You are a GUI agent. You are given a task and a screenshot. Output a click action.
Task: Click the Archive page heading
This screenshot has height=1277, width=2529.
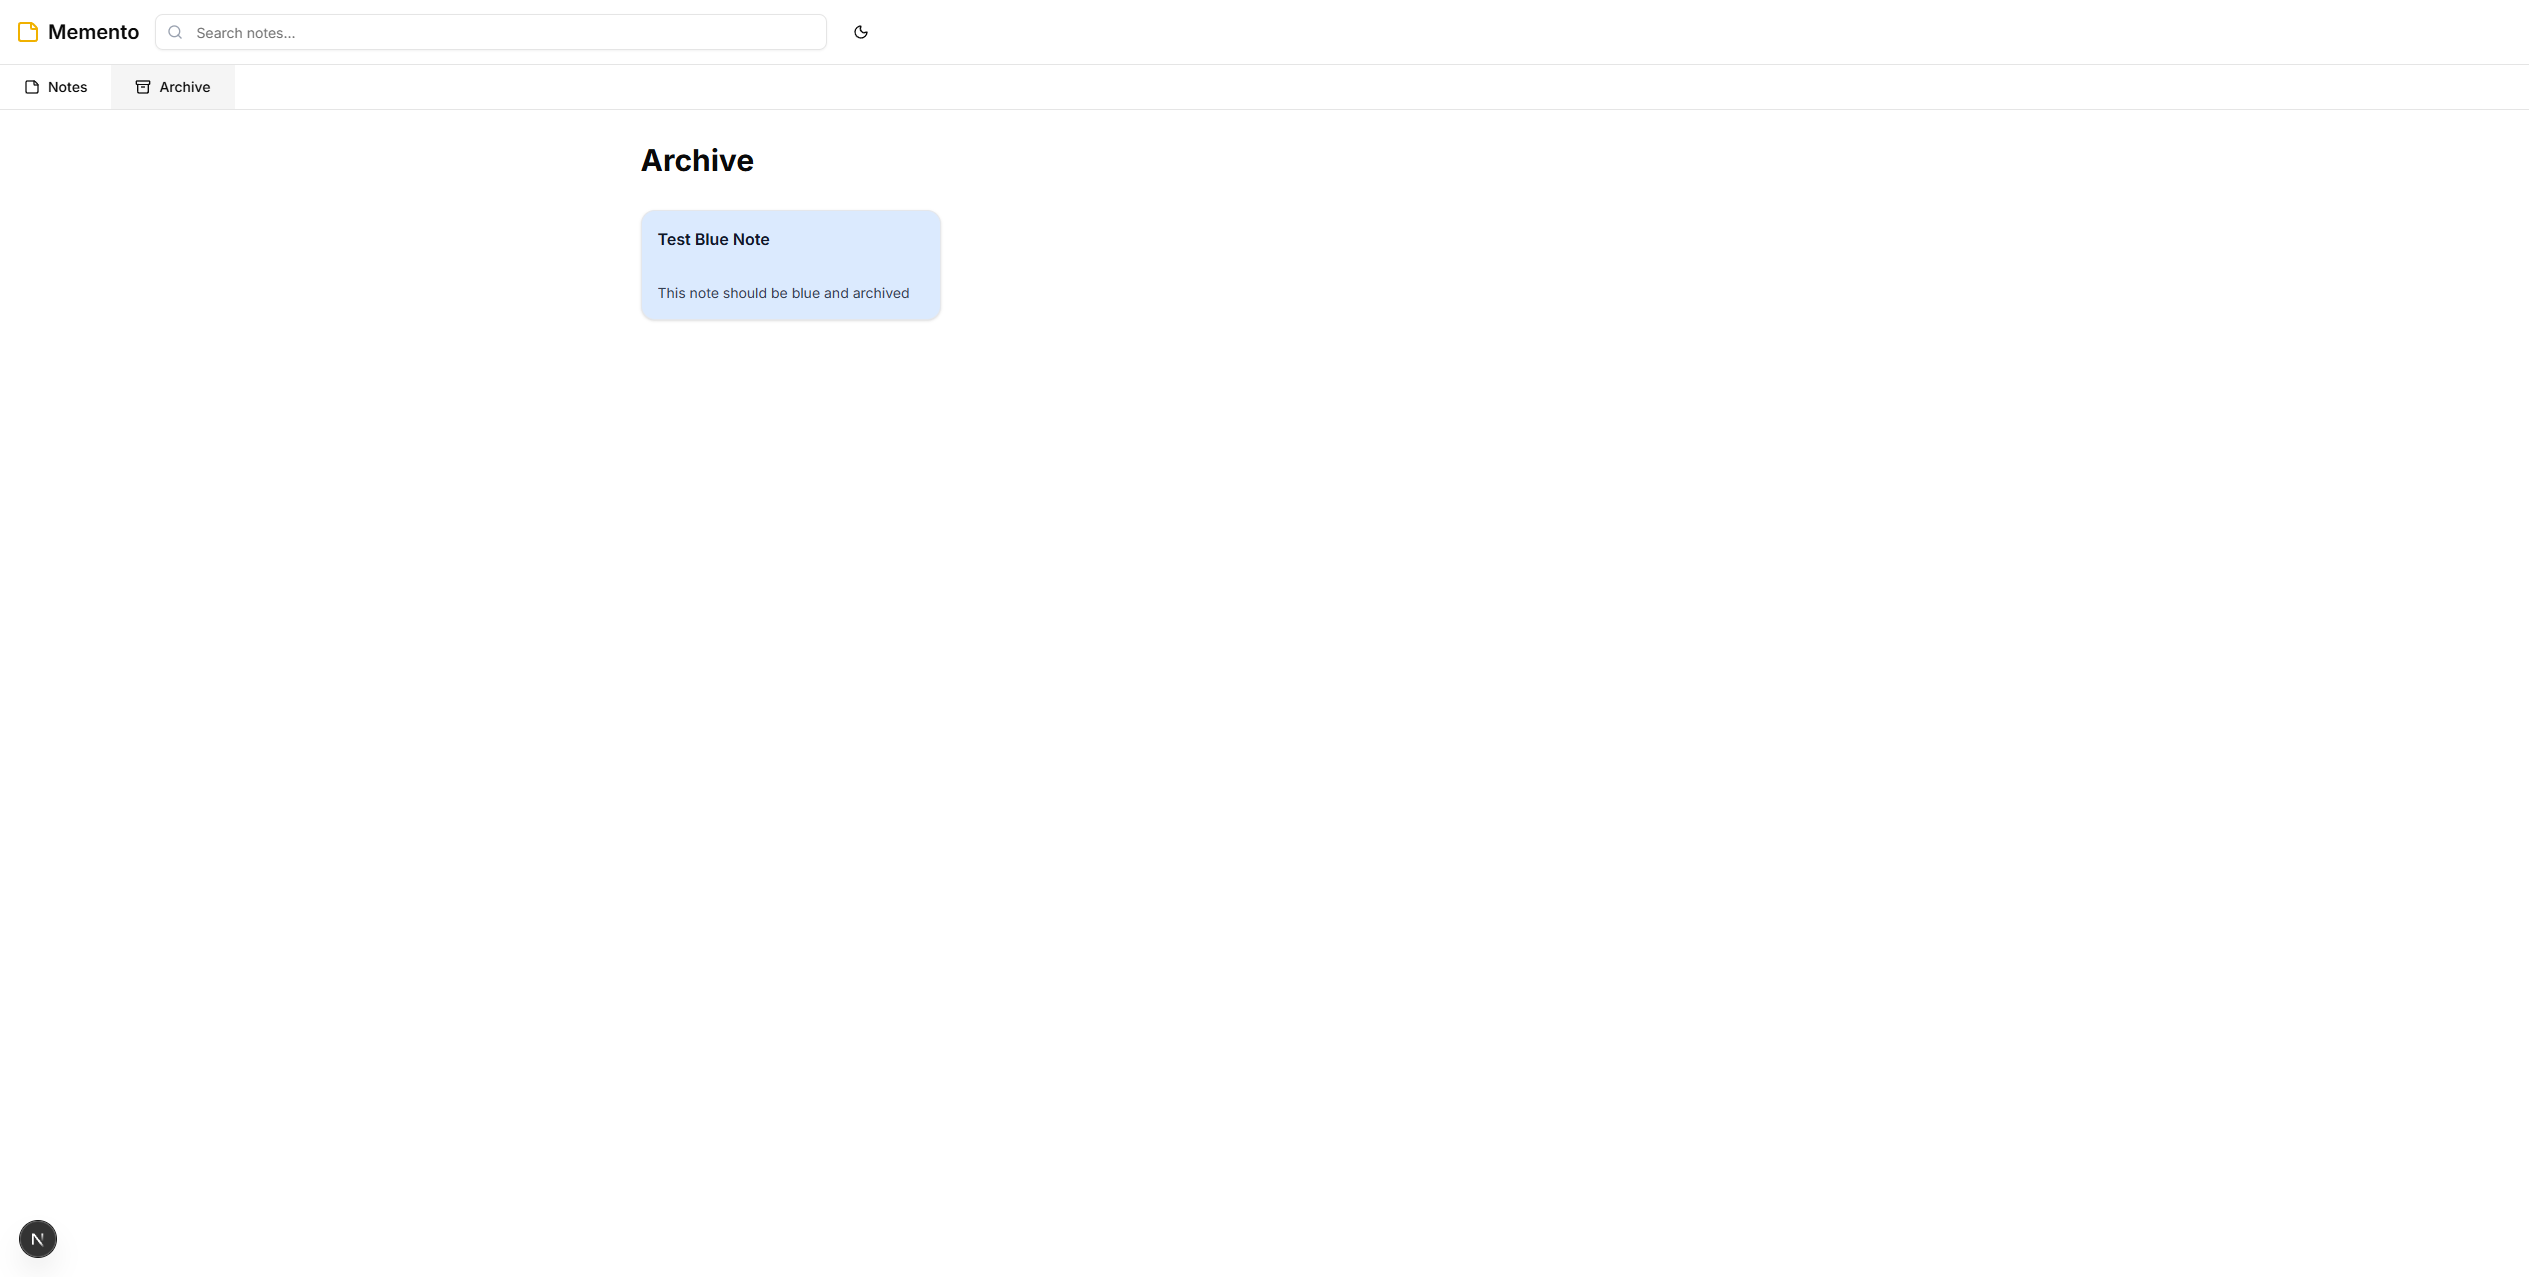[x=697, y=160]
